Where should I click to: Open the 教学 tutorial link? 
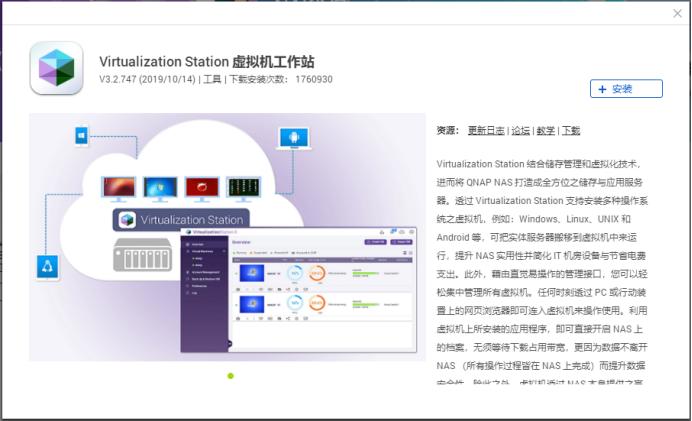[545, 131]
